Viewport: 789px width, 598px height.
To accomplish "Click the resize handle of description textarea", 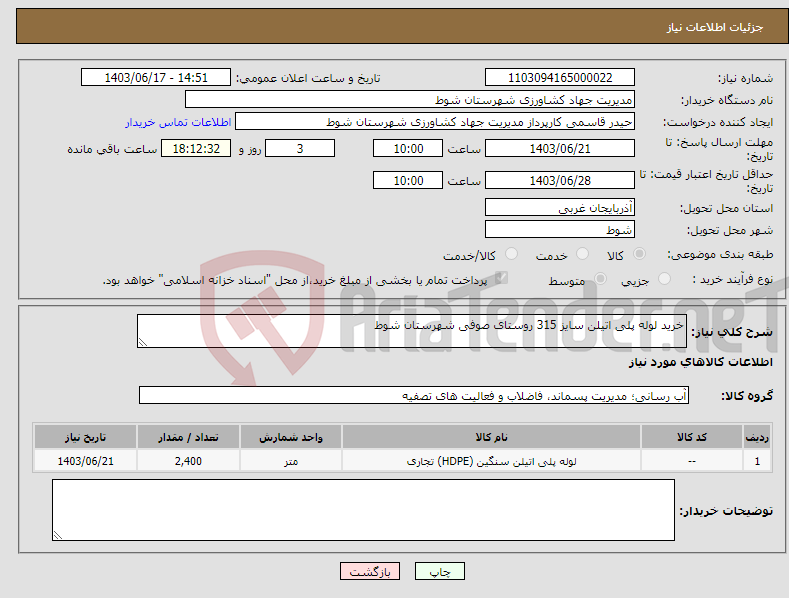I will click(x=143, y=342).
